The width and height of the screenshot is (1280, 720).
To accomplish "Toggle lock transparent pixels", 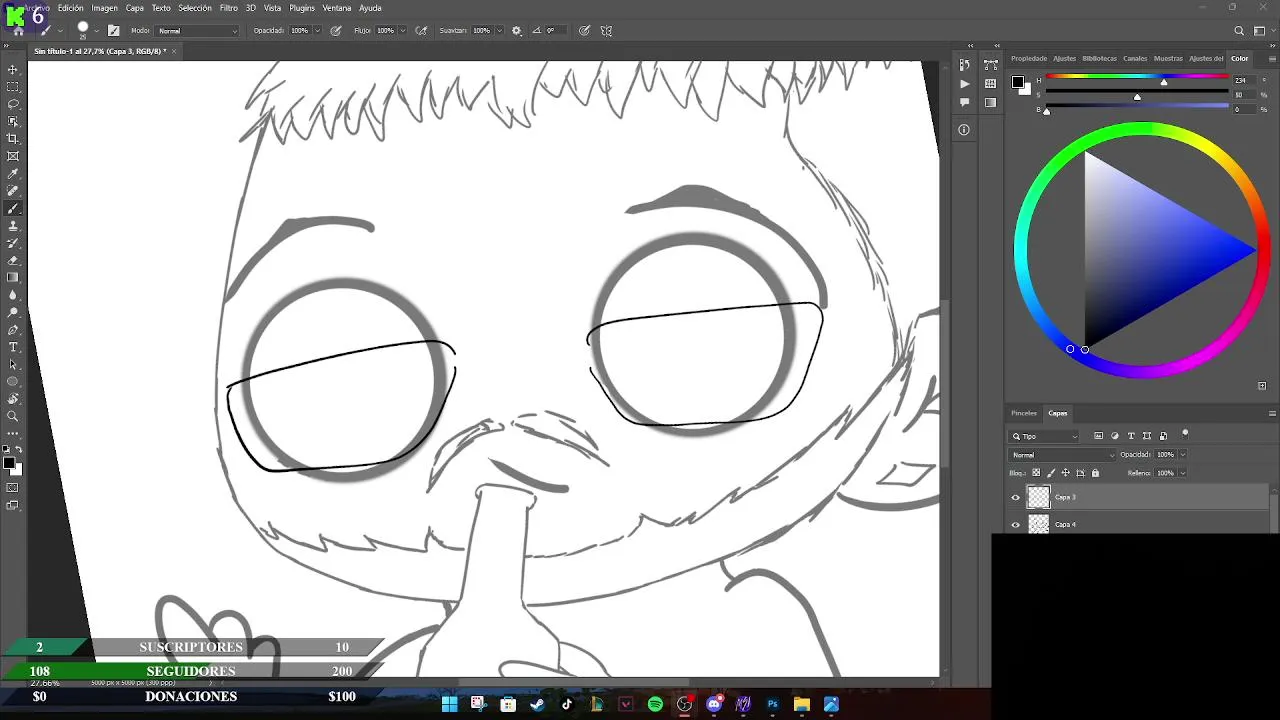I will tap(1036, 473).
